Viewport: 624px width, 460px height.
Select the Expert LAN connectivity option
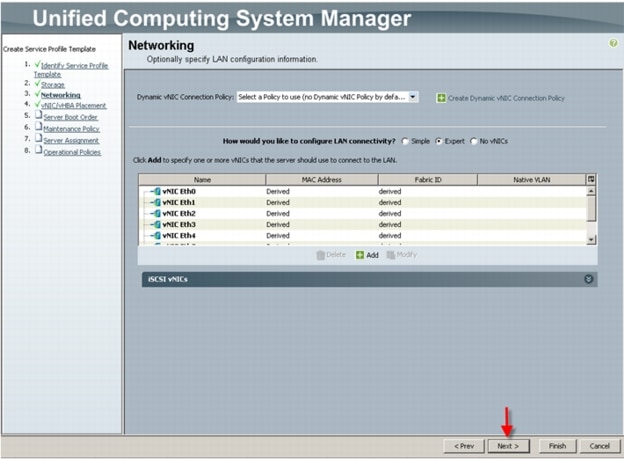pyautogui.click(x=439, y=141)
